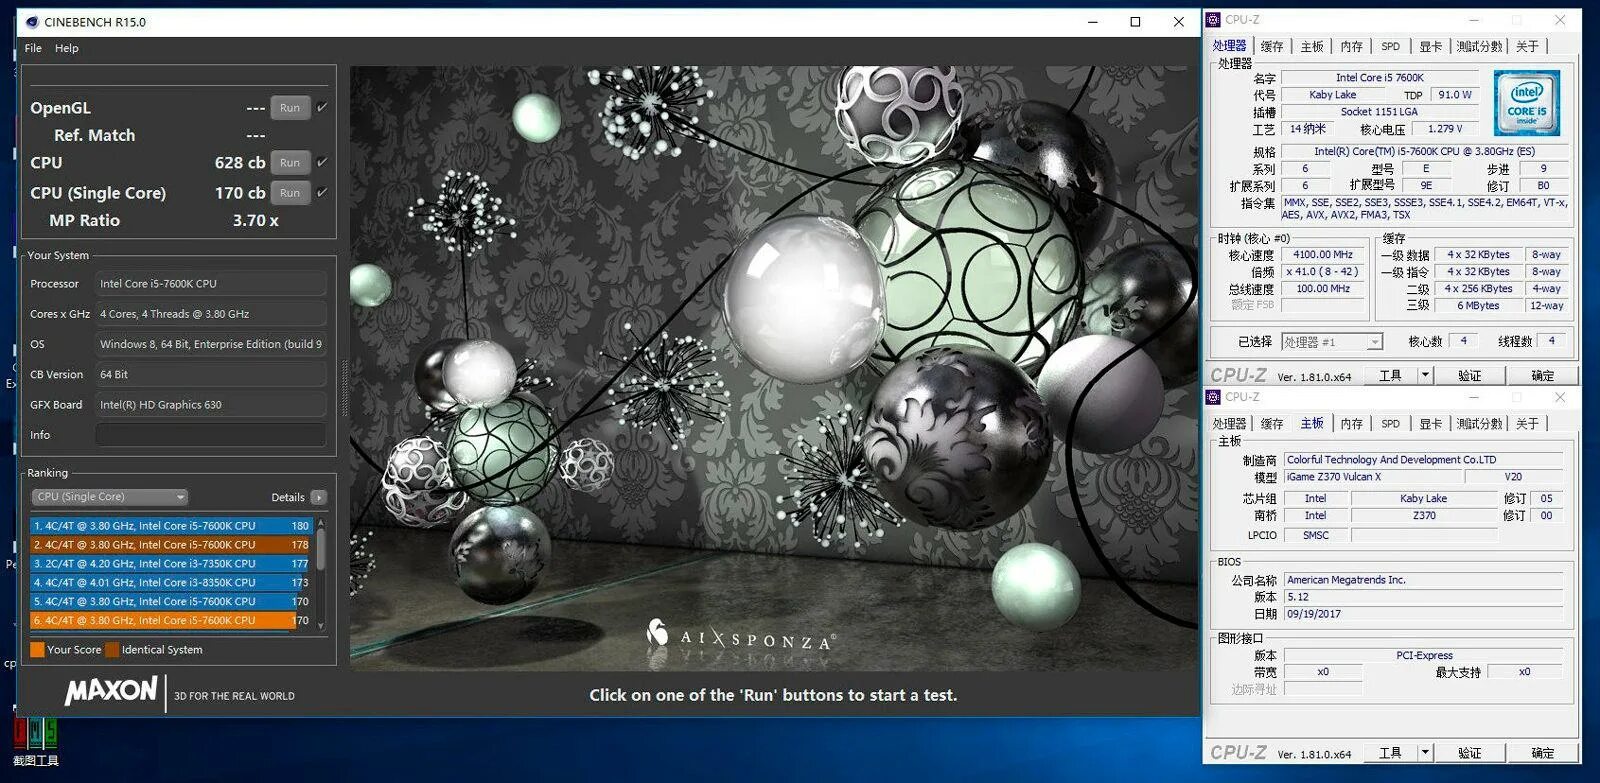Switch to 内存 tab in top CPU-Z
The height and width of the screenshot is (783, 1600).
(x=1352, y=46)
